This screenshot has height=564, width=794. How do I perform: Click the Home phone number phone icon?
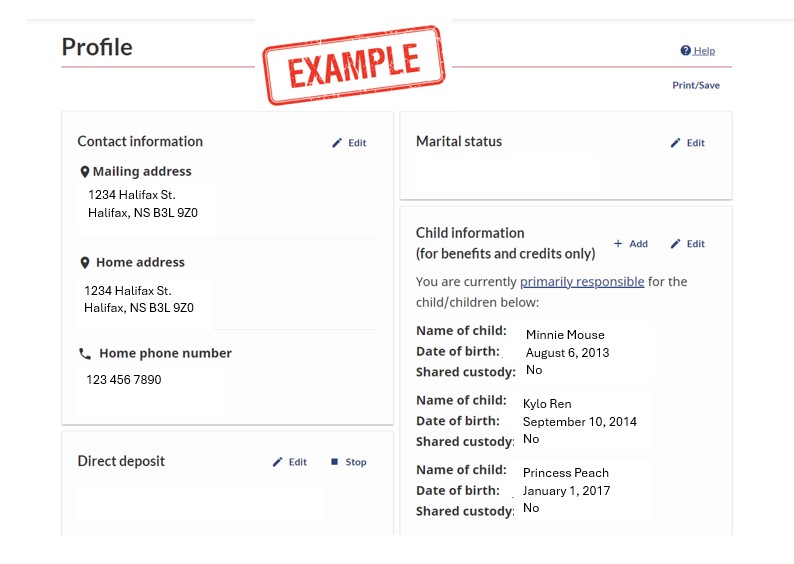[x=85, y=354]
